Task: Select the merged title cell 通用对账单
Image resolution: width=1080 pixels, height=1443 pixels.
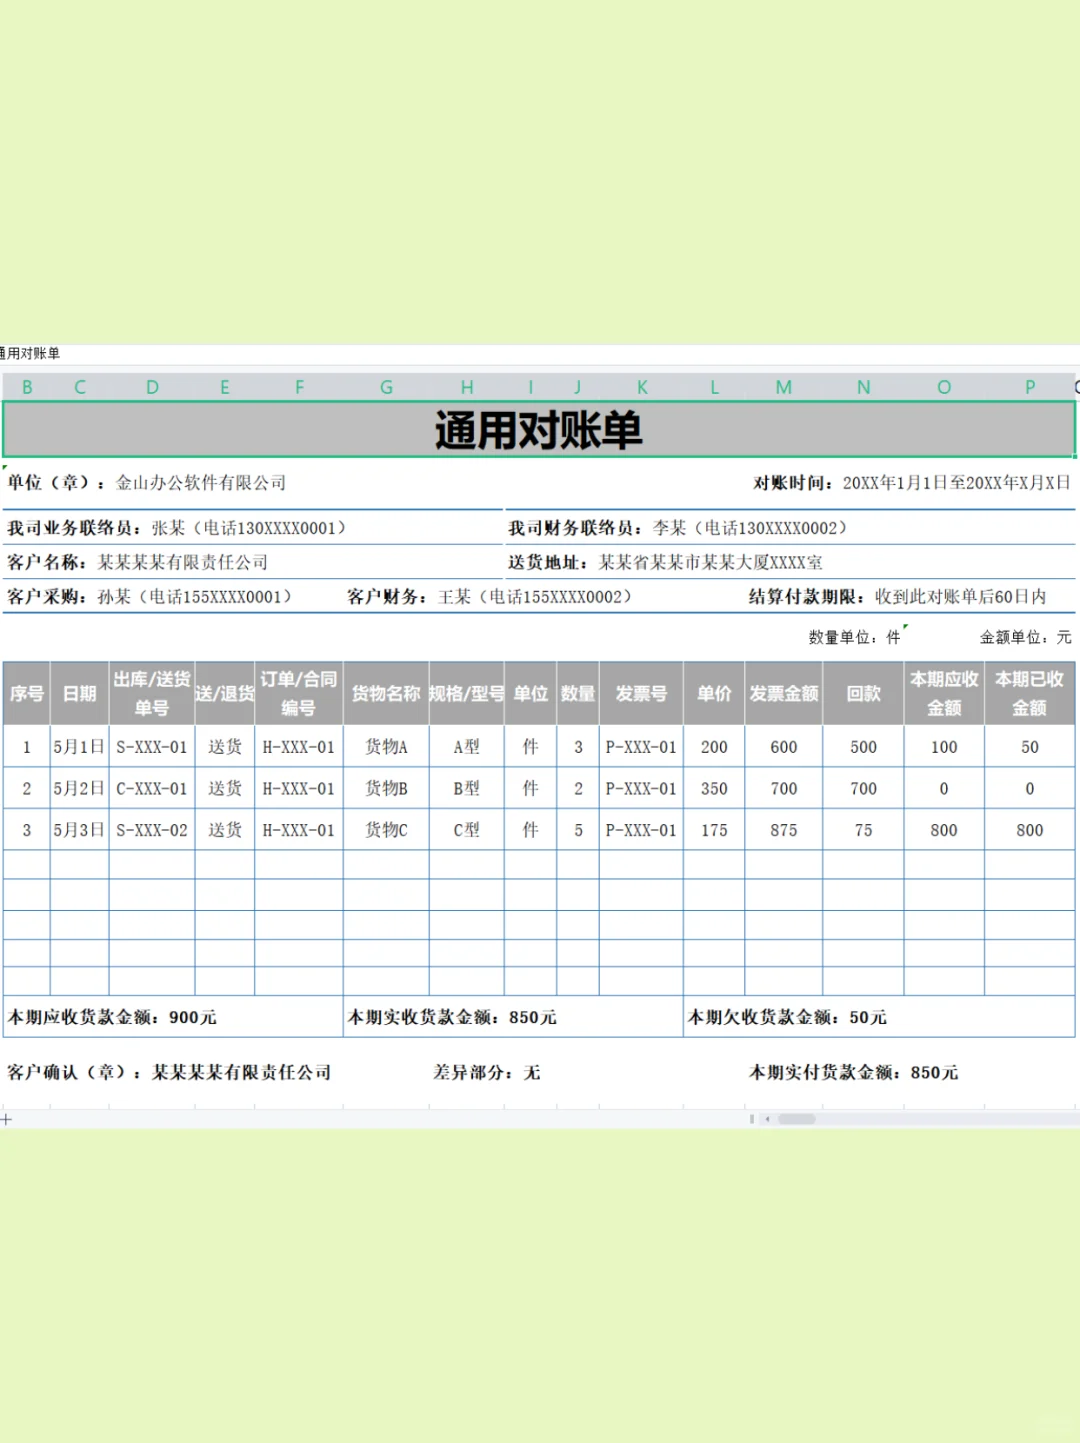Action: tap(540, 428)
